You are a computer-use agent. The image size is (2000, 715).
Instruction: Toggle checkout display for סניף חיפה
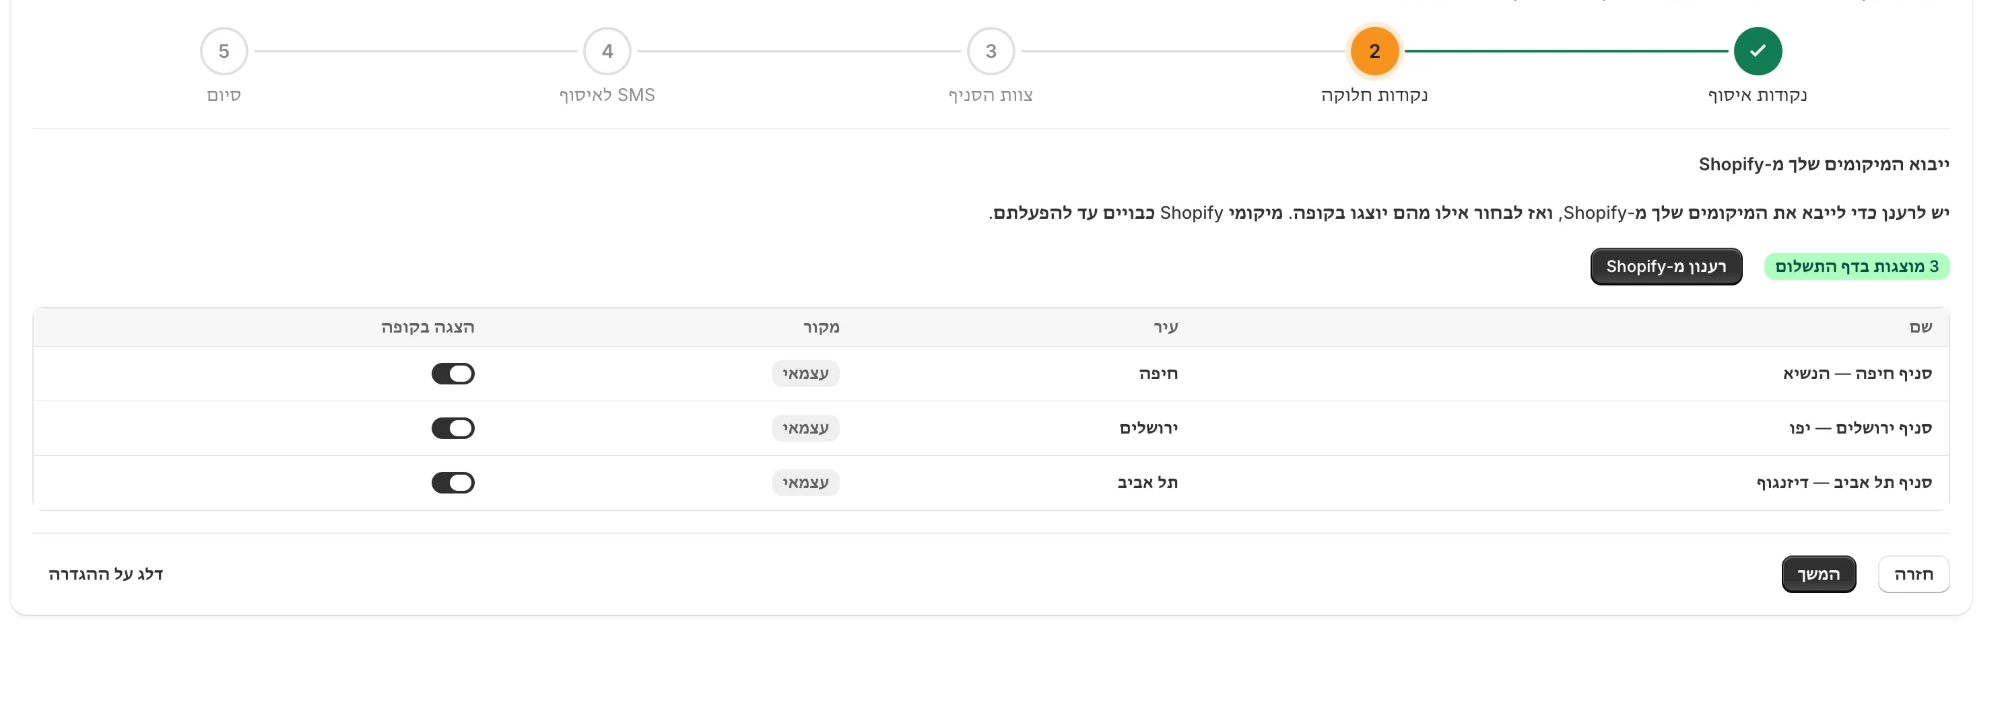pos(453,374)
